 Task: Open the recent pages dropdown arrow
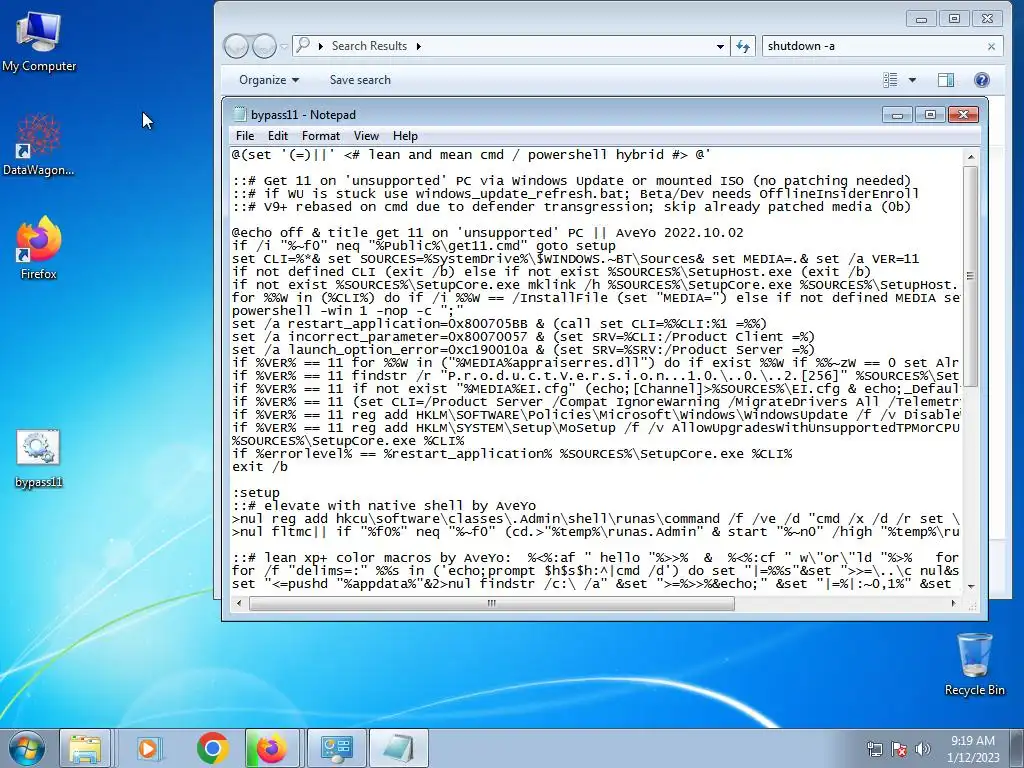(x=284, y=46)
